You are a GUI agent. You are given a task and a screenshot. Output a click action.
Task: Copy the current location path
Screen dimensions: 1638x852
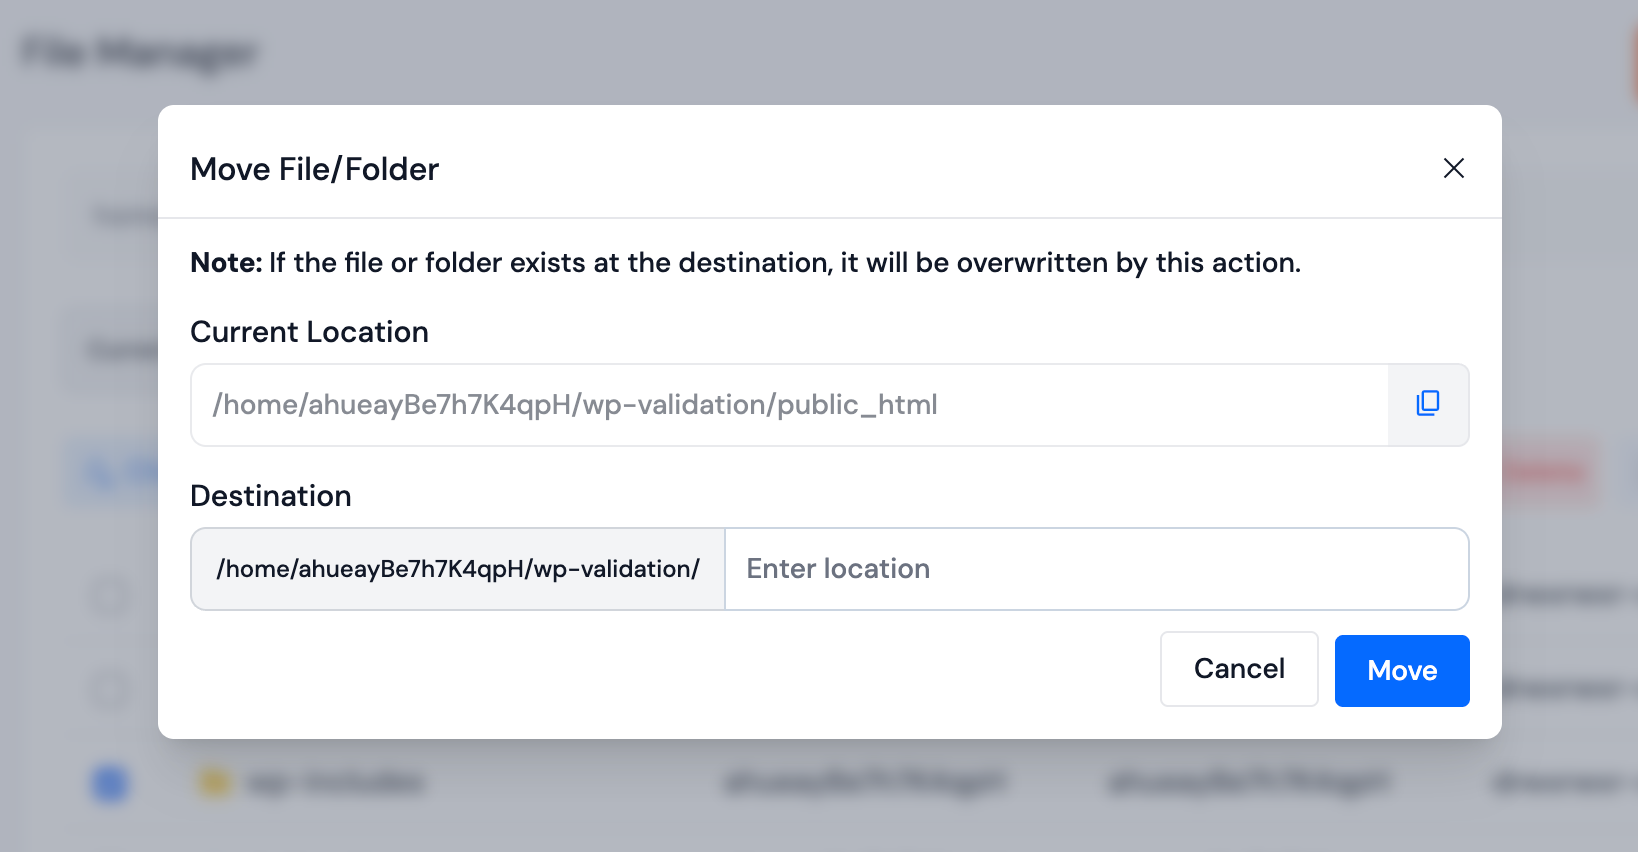[1428, 404]
